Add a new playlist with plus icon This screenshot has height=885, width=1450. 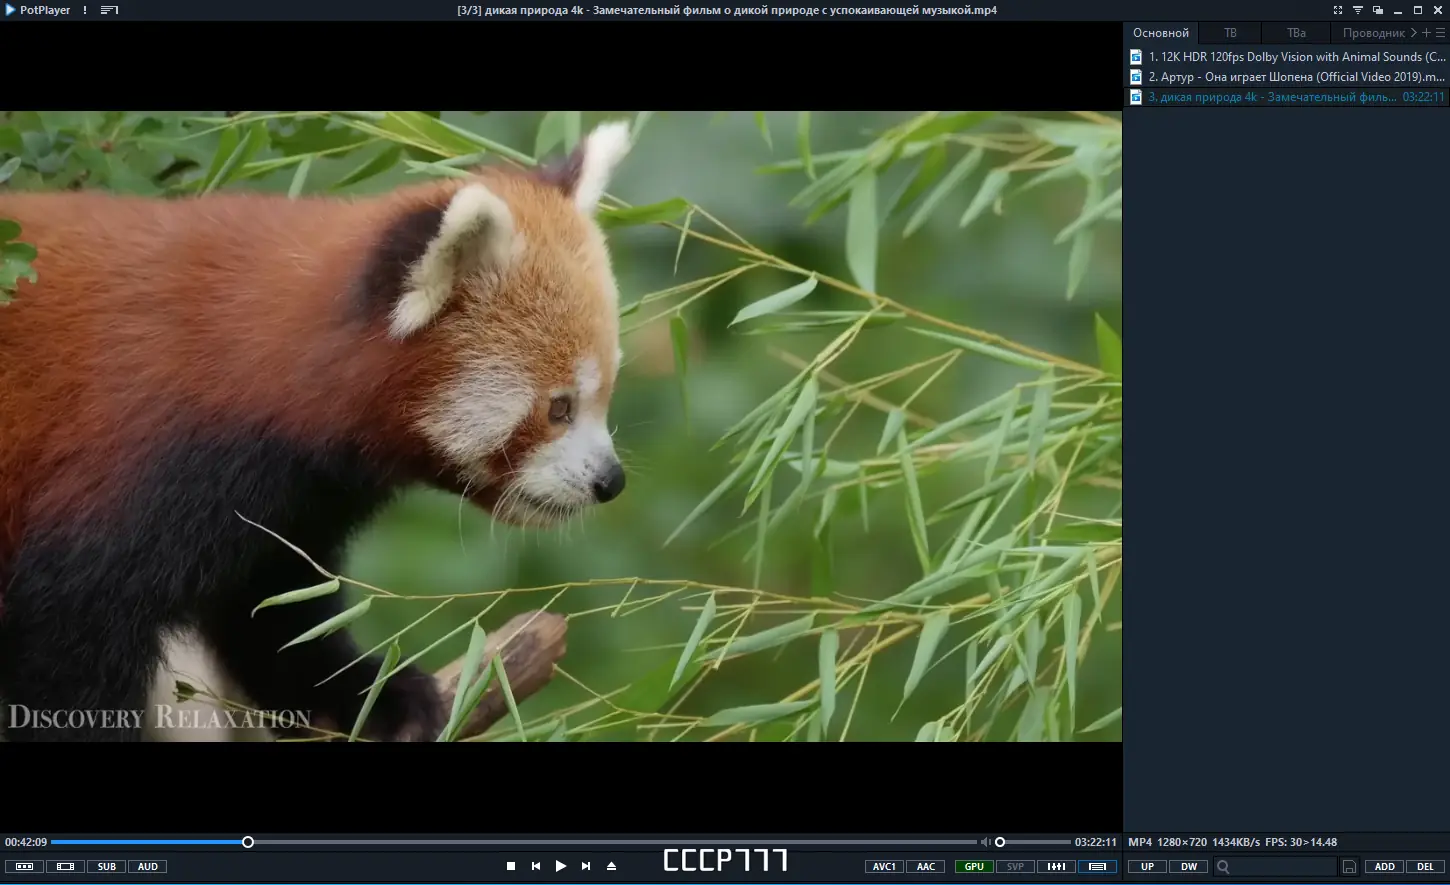[1427, 33]
